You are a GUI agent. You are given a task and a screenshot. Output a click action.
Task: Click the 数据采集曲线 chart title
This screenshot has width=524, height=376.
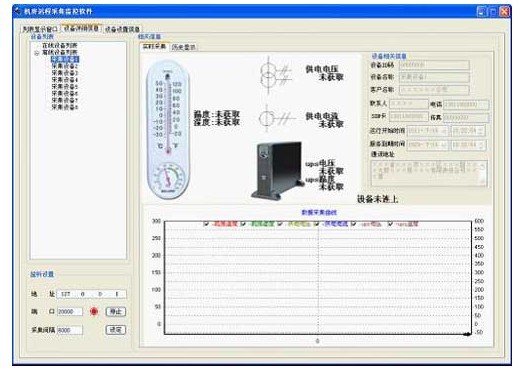click(x=319, y=212)
